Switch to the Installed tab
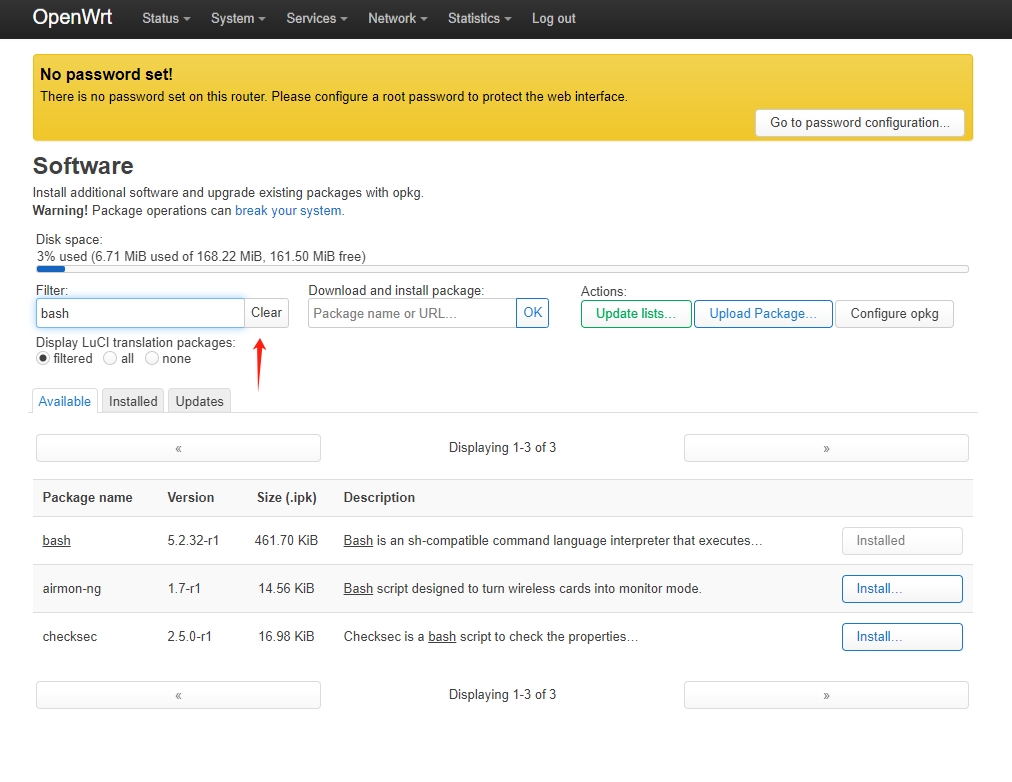 coord(133,401)
